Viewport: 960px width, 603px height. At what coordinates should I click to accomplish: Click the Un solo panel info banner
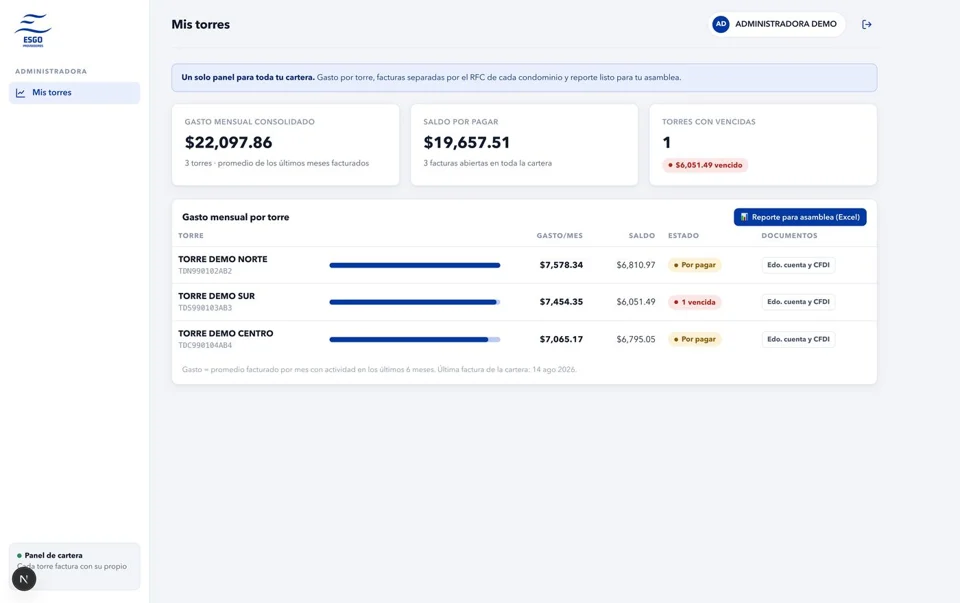pos(524,78)
